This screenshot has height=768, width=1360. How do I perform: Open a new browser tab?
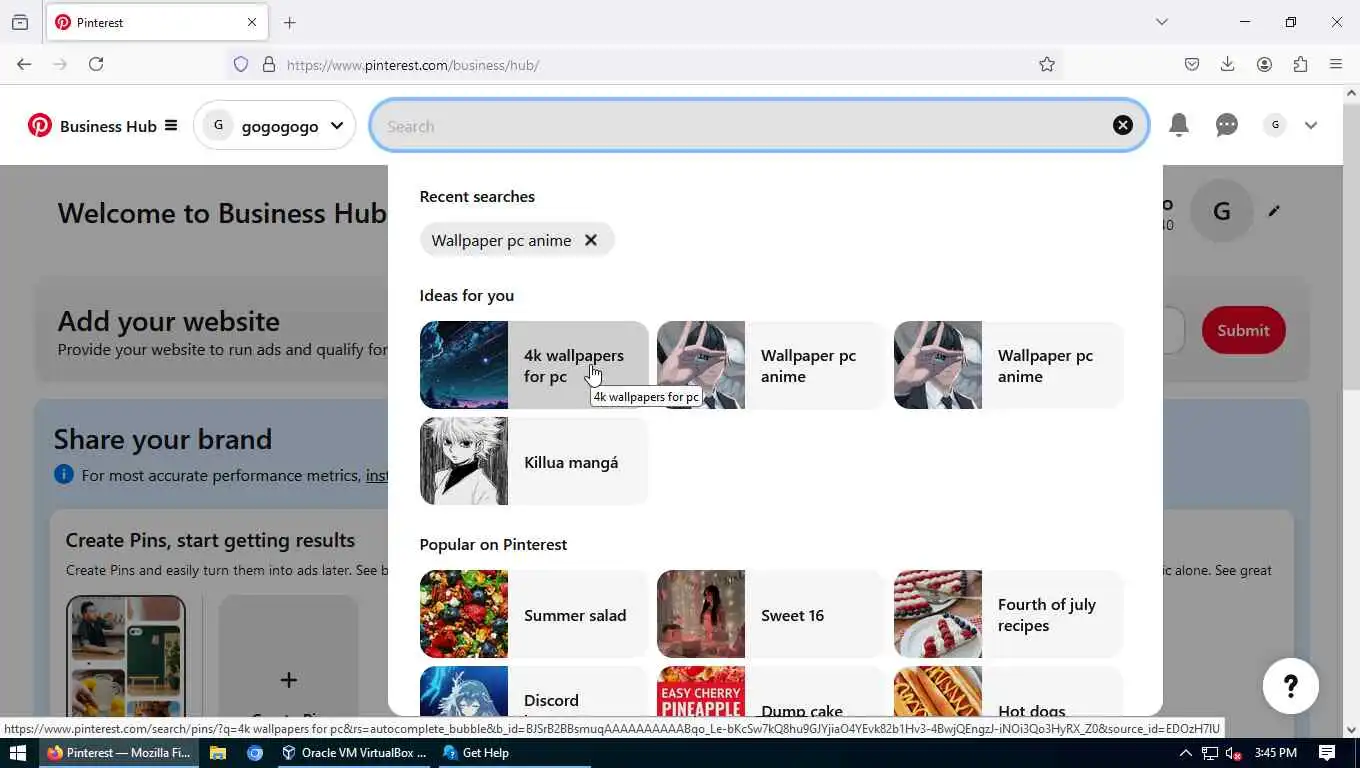pyautogui.click(x=290, y=22)
